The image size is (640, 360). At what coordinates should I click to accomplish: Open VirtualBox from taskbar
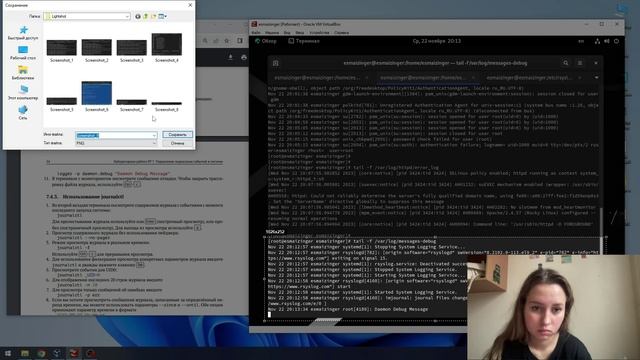(x=58, y=353)
